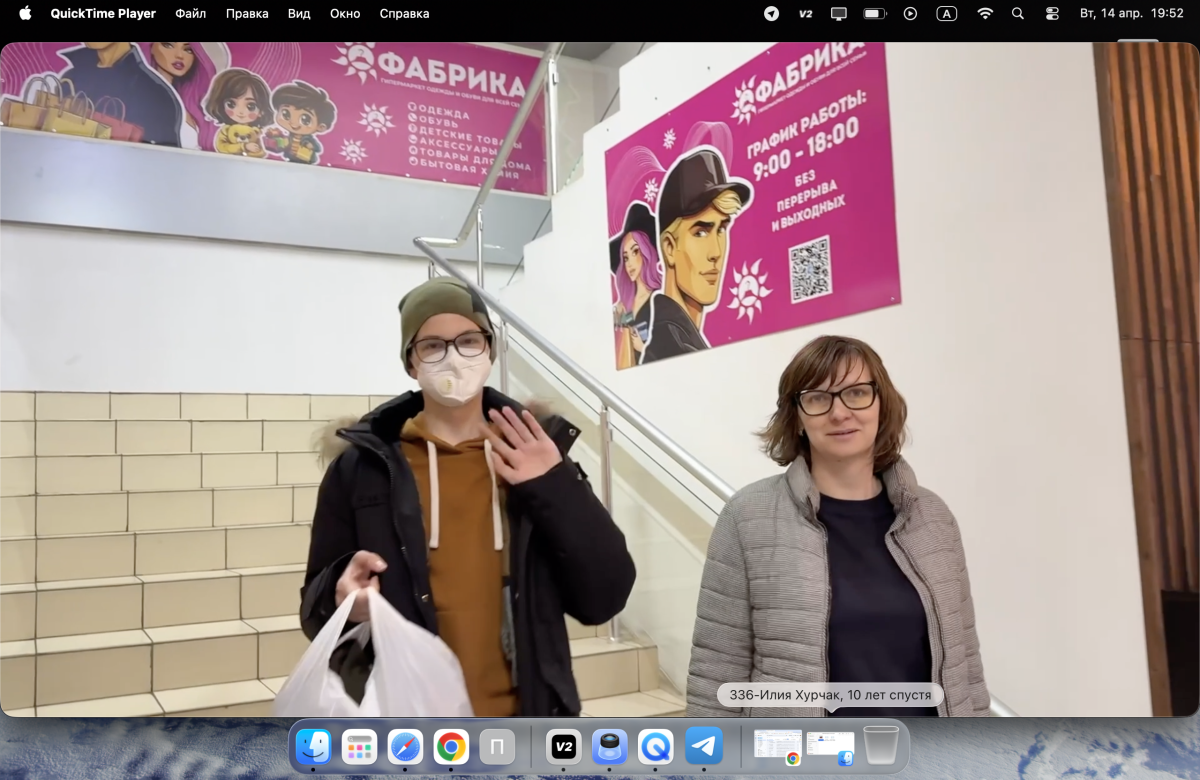This screenshot has width=1200, height=780.
Task: Click the date and time clock
Action: click(1132, 14)
